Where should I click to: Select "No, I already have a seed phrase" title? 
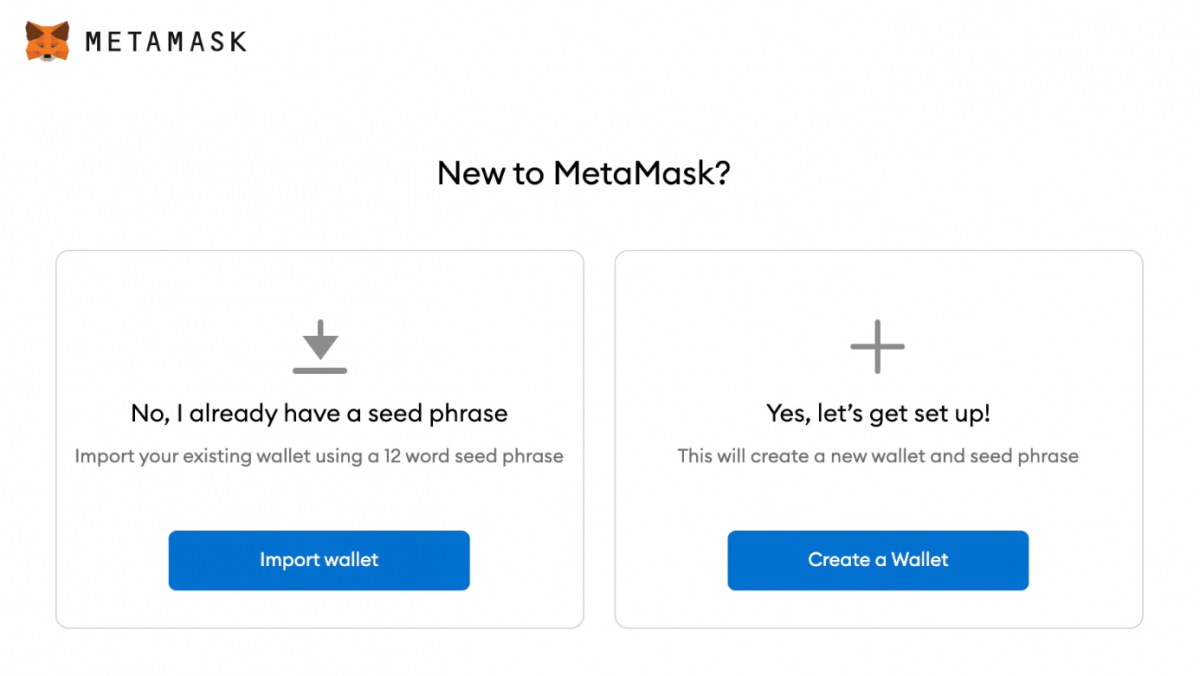click(319, 413)
